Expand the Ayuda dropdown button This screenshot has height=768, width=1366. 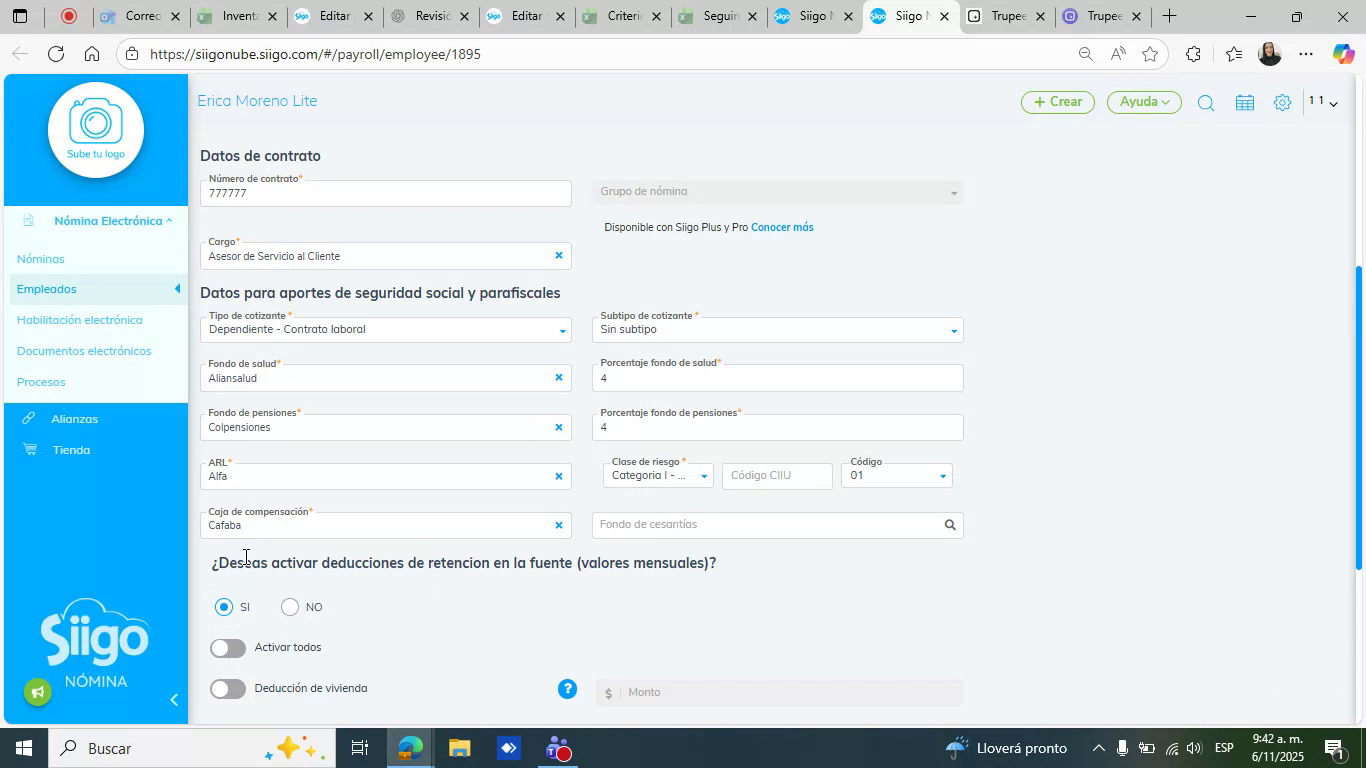point(1144,102)
